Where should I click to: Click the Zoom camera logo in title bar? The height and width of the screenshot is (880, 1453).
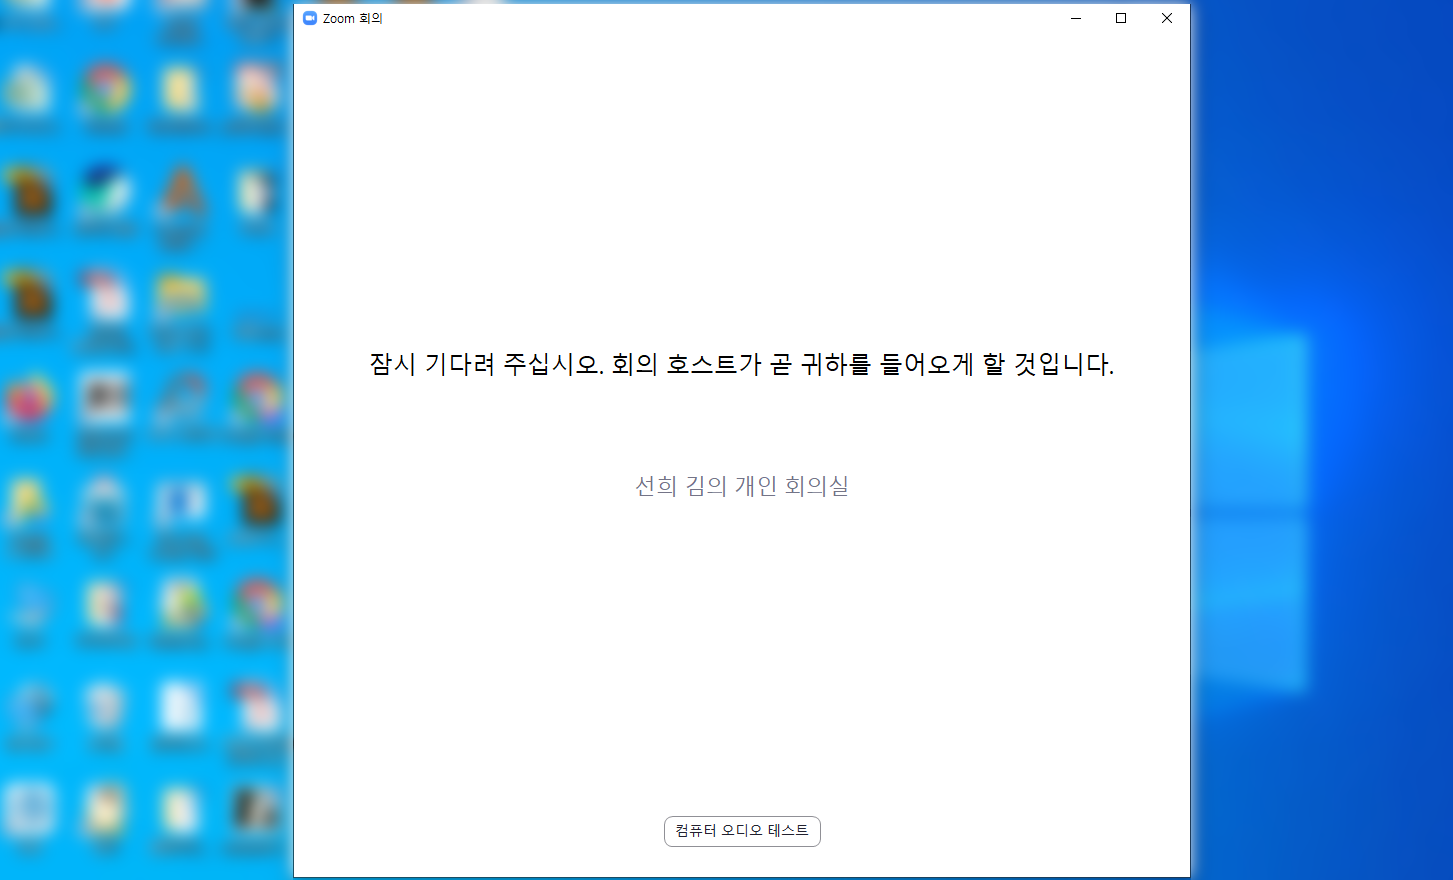pos(310,18)
